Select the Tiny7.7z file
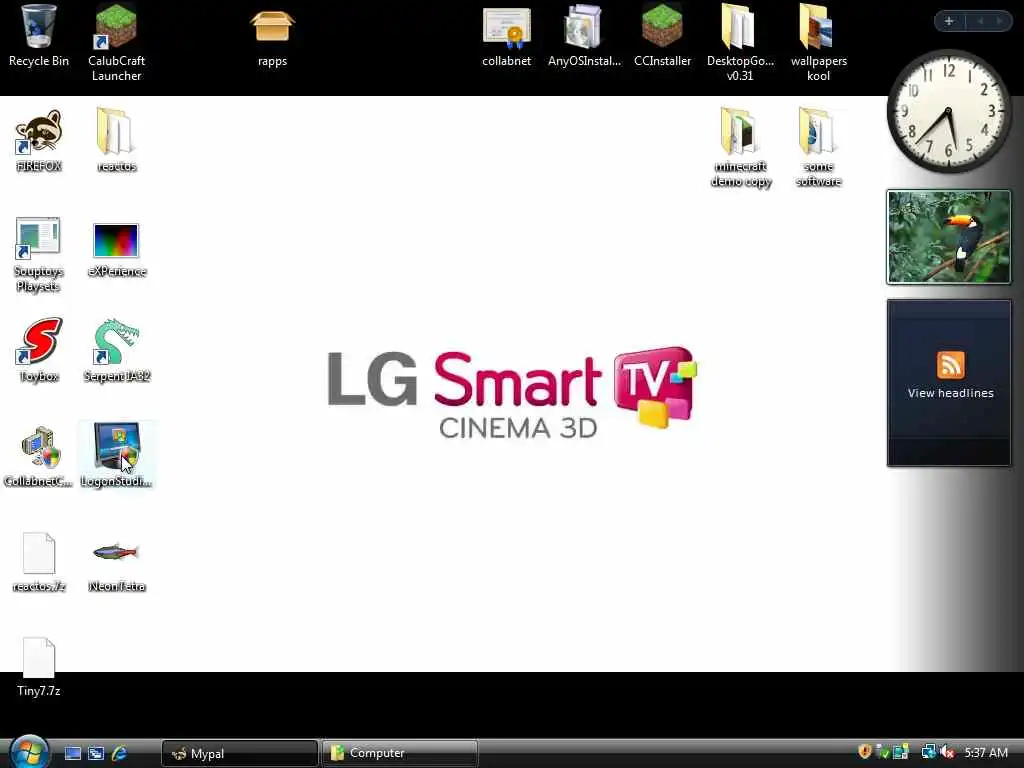The width and height of the screenshot is (1024, 768). pyautogui.click(x=39, y=667)
